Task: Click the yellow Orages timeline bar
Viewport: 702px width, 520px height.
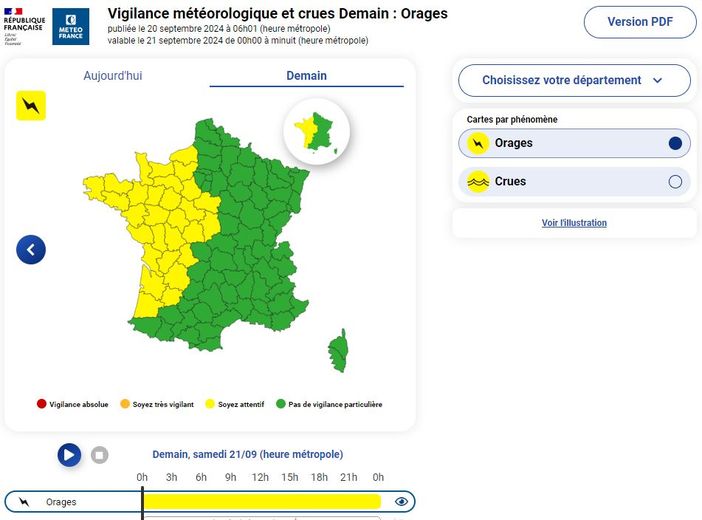Action: 262,501
